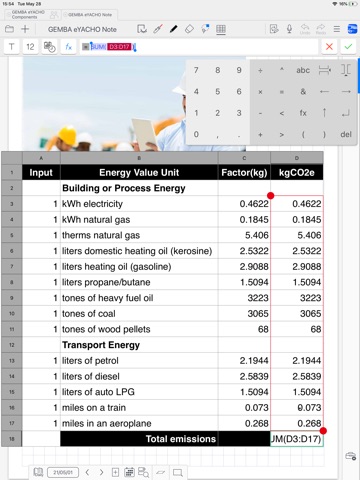This screenshot has height=480, width=360.
Task: Open the daily notebook icon in bottom bar
Action: 38,472
